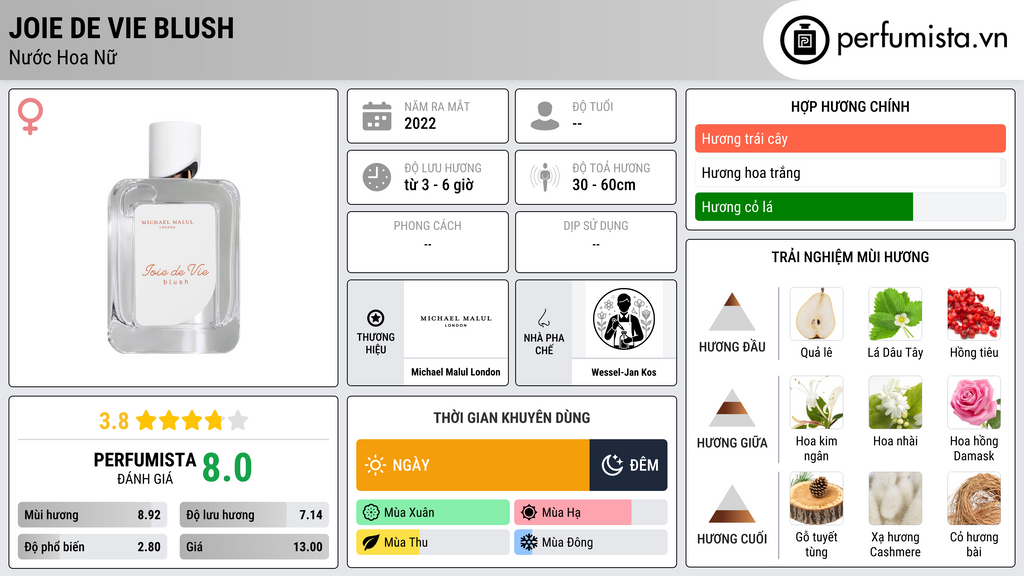Click the spring flower icon beside Mùa Xuân

tap(371, 513)
